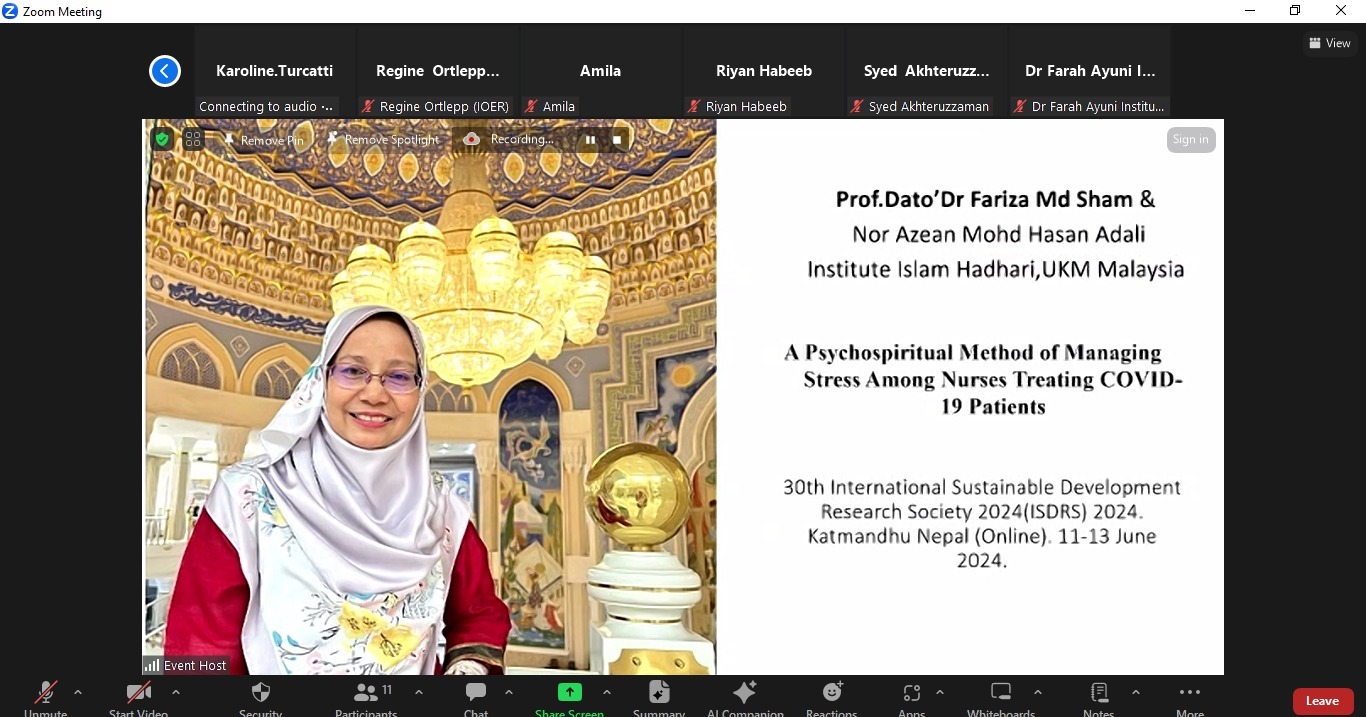
Task: Expand audio options arrow beside Unmute
Action: coord(78,692)
